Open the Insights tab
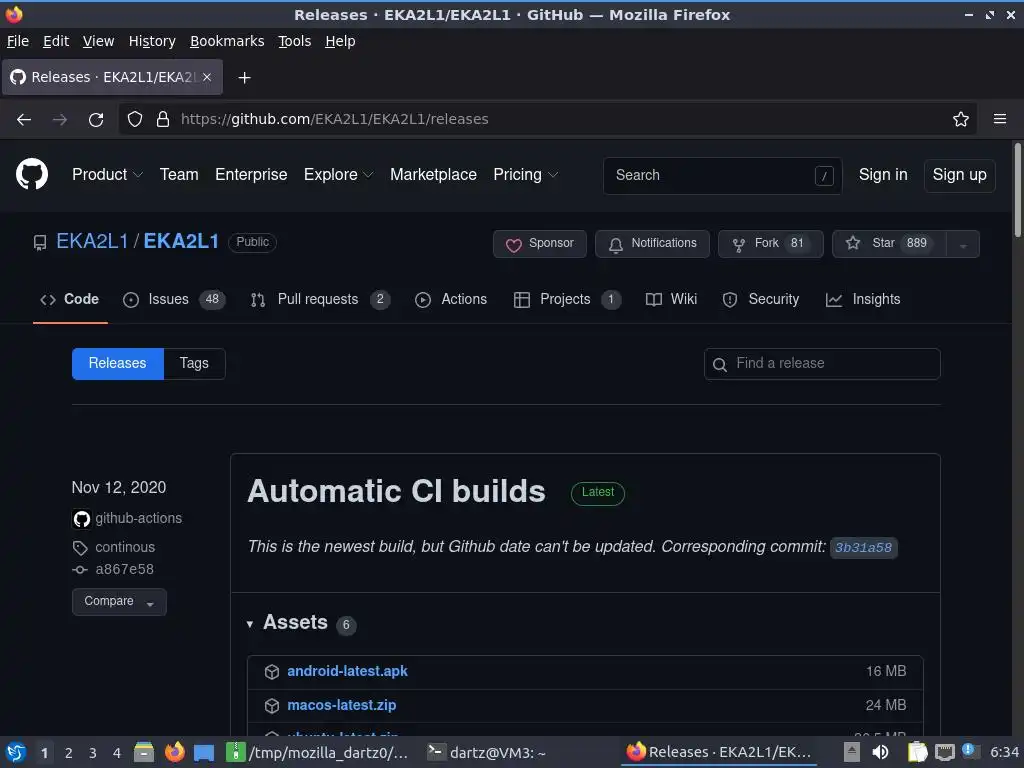The width and height of the screenshot is (1024, 768). pos(863,300)
